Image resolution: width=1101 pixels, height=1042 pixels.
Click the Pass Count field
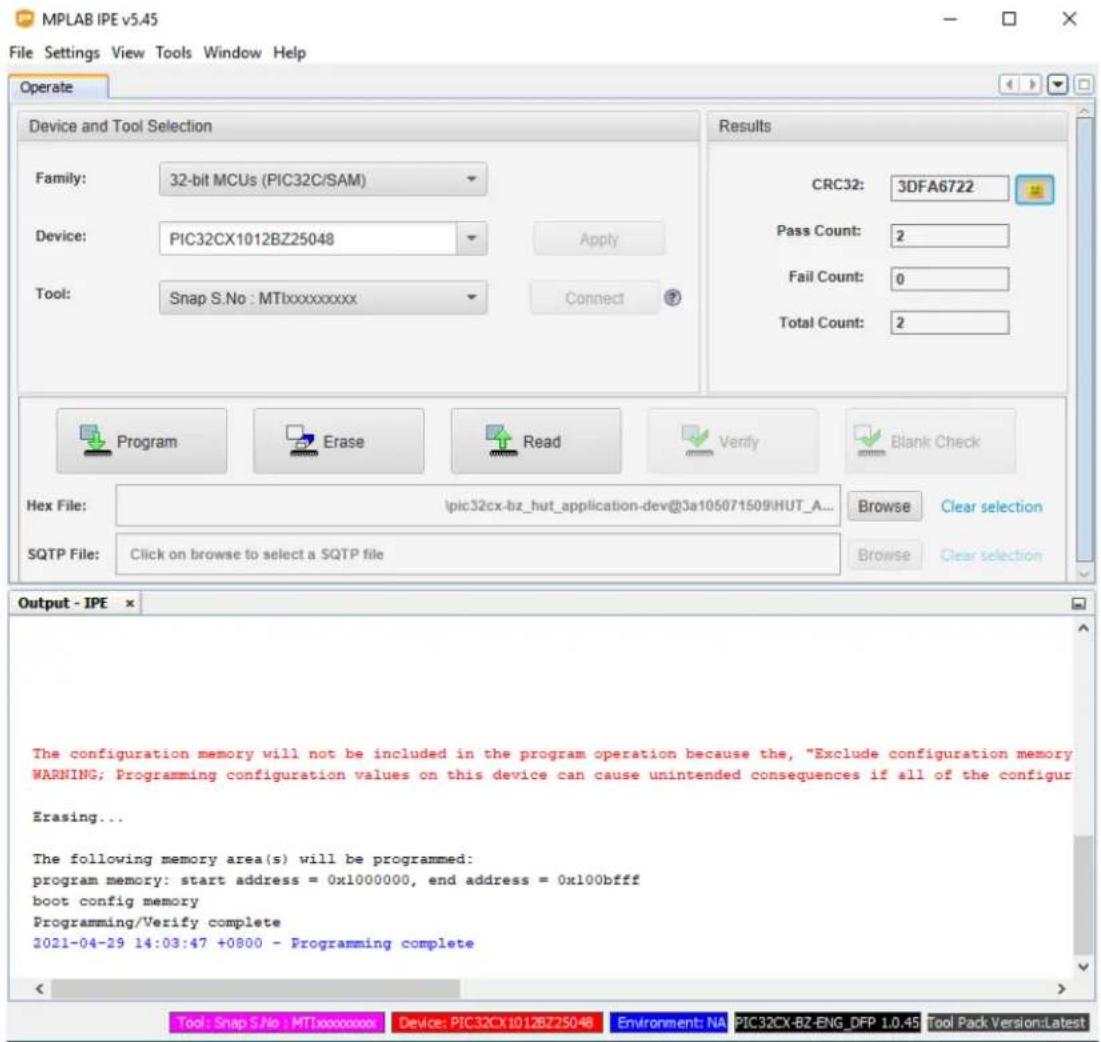949,235
